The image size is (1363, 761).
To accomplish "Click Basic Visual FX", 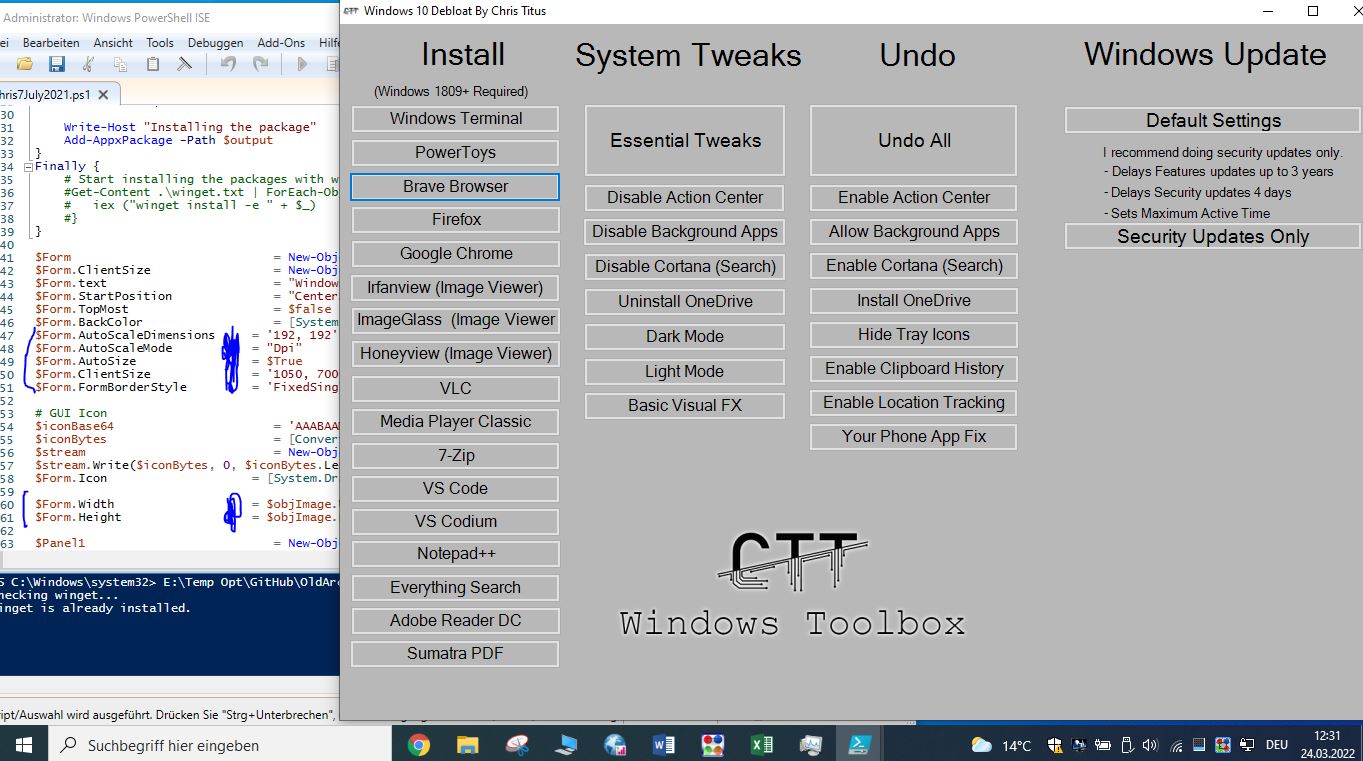I will point(685,406).
